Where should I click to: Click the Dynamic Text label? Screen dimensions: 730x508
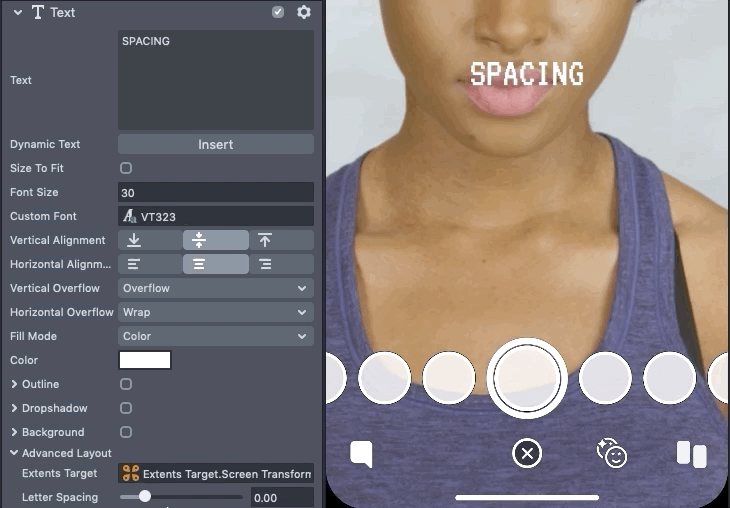(x=45, y=144)
